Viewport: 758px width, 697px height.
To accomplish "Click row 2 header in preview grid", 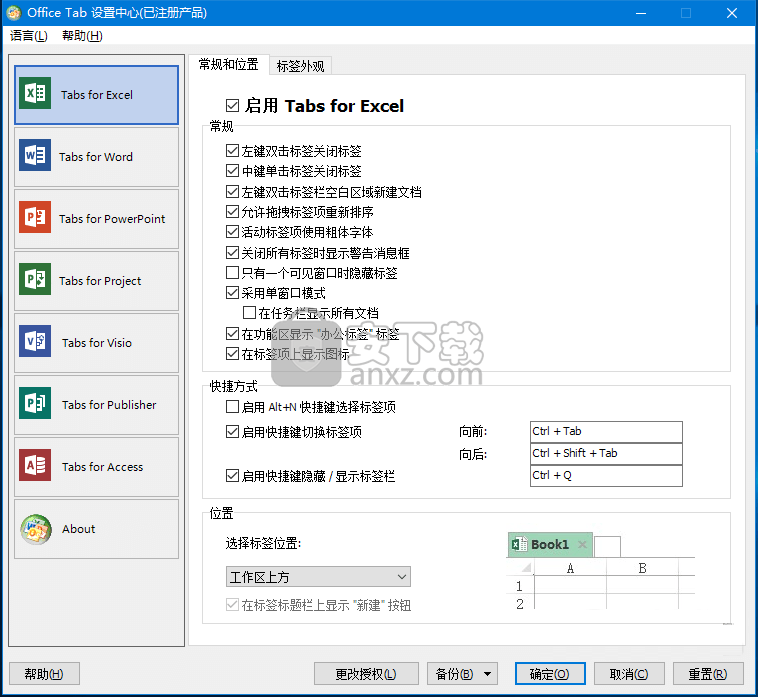I will pos(520,604).
